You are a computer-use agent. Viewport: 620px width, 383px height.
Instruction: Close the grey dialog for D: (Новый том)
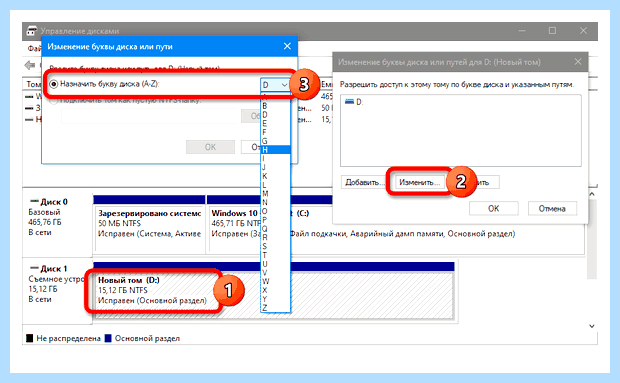coord(578,62)
